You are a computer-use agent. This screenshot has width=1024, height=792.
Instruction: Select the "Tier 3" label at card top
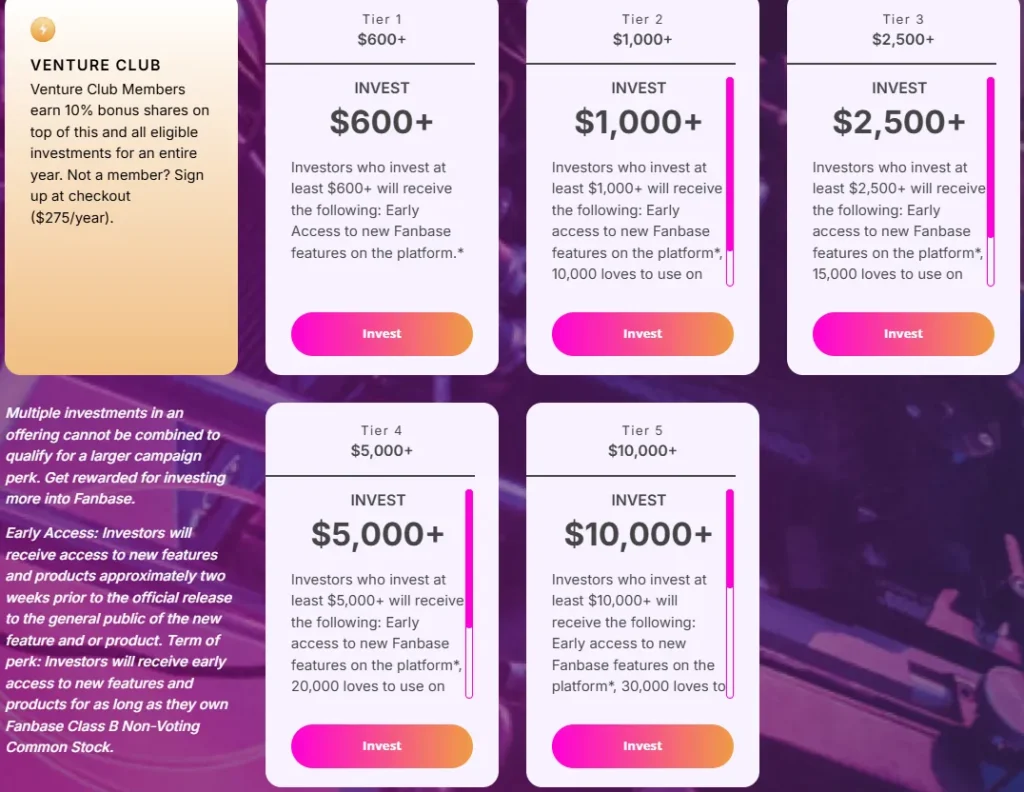(x=902, y=19)
